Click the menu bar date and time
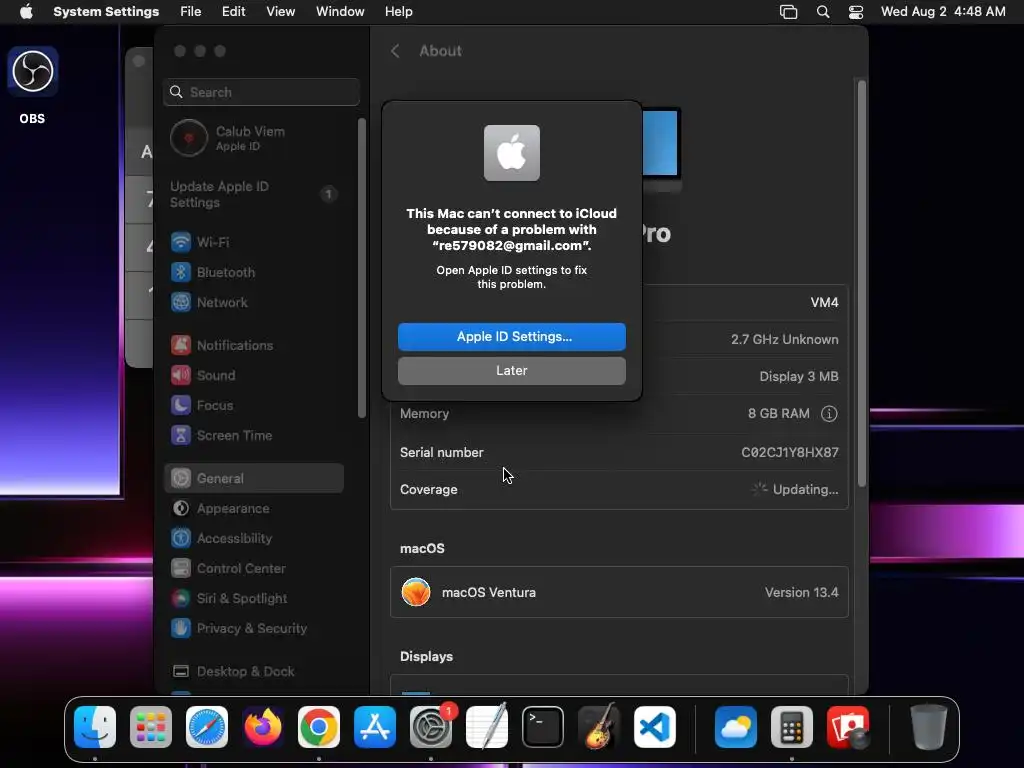Image resolution: width=1024 pixels, height=768 pixels. pyautogui.click(x=943, y=12)
